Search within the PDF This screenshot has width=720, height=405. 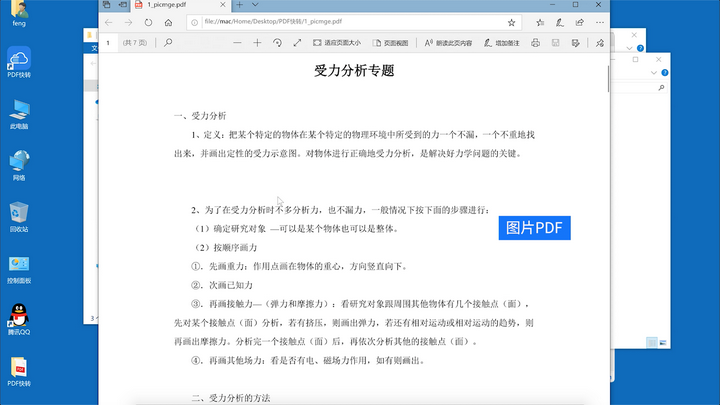pyautogui.click(x=168, y=43)
